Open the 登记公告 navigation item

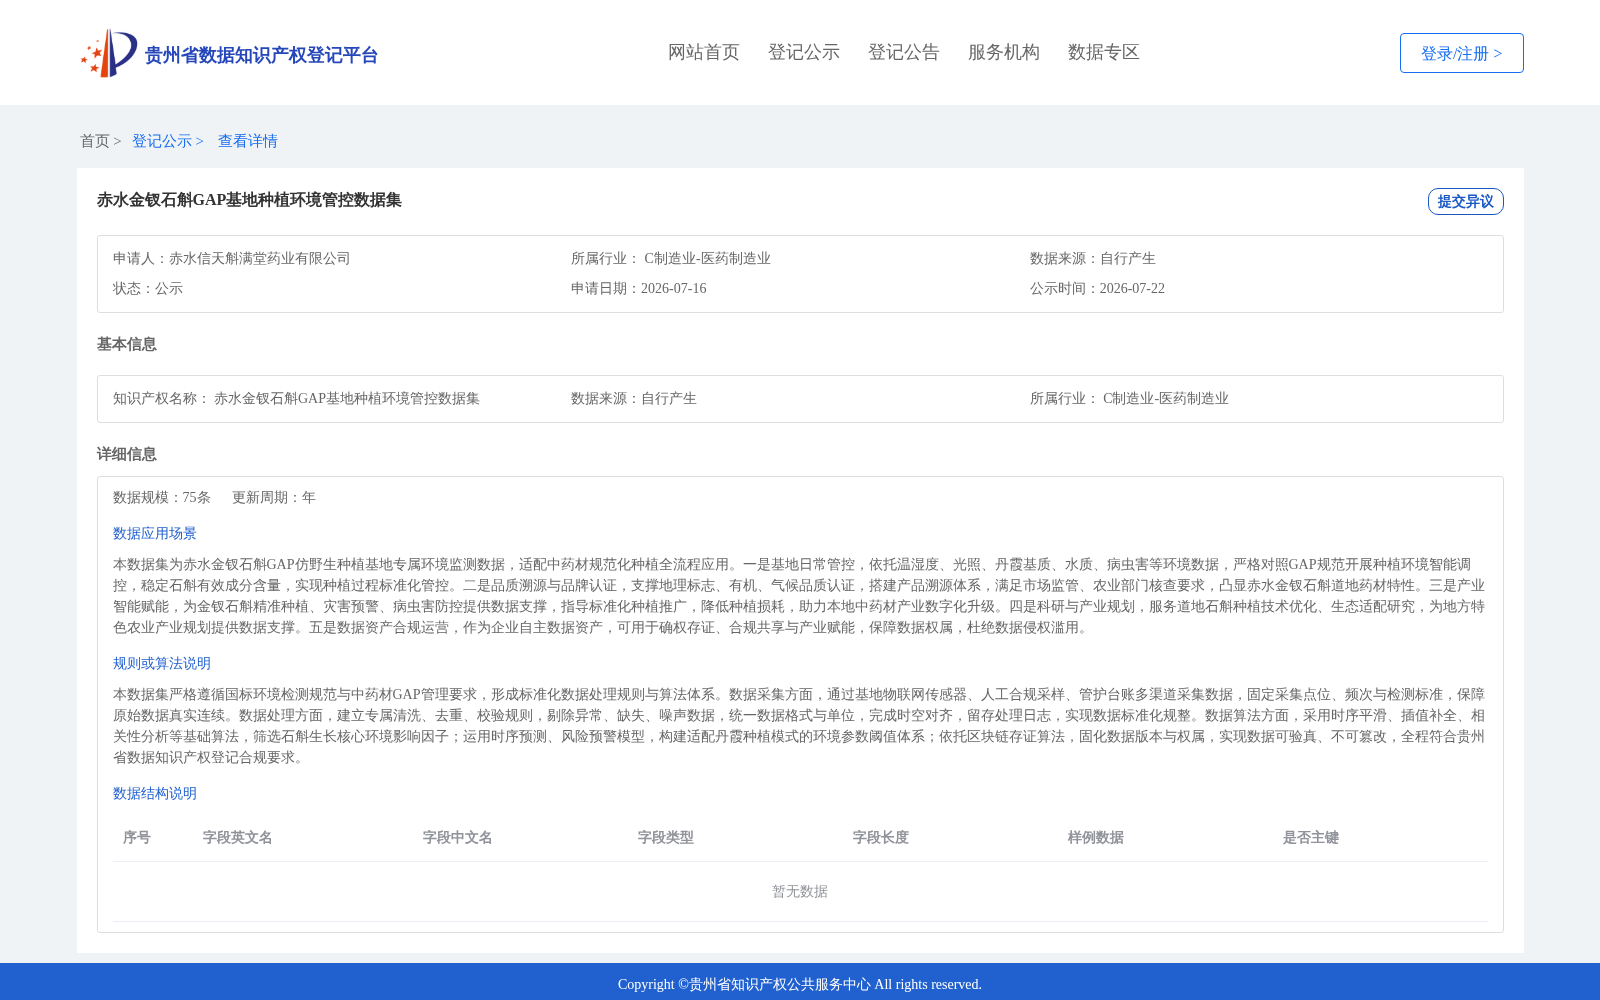point(904,52)
